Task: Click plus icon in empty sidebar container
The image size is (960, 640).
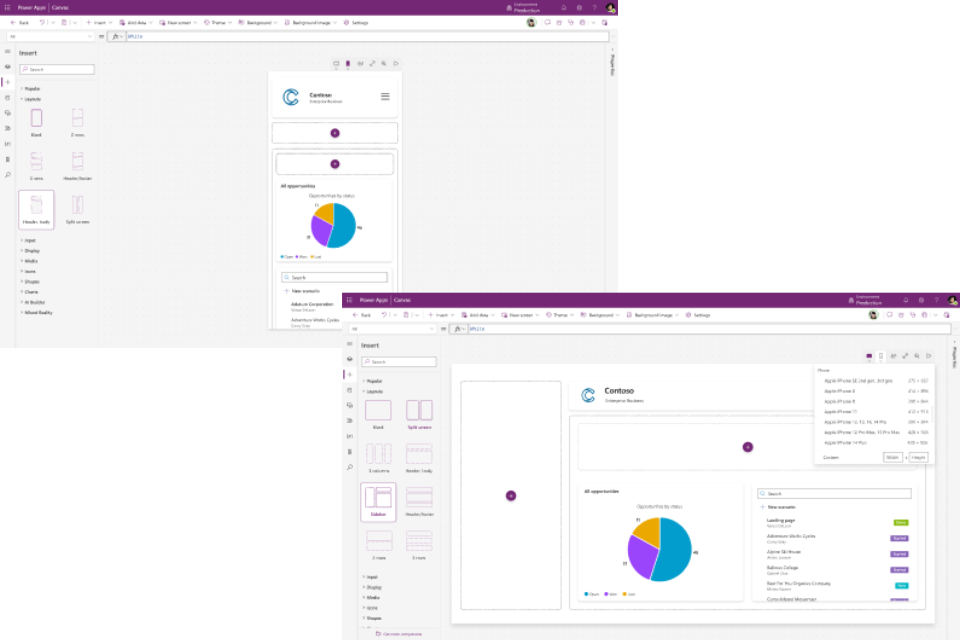Action: pos(511,495)
